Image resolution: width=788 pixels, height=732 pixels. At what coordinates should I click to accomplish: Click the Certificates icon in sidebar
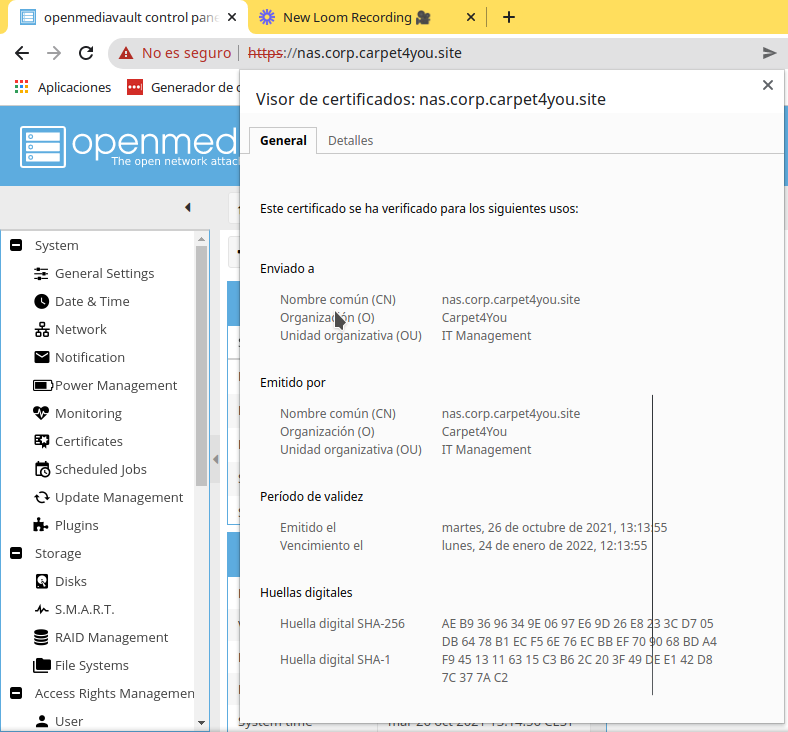coord(41,441)
